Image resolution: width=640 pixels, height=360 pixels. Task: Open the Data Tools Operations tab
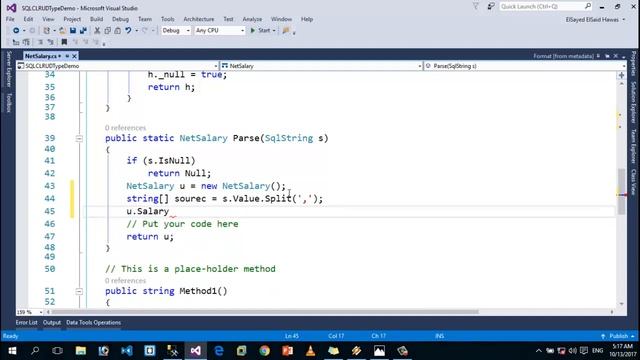[x=93, y=322]
